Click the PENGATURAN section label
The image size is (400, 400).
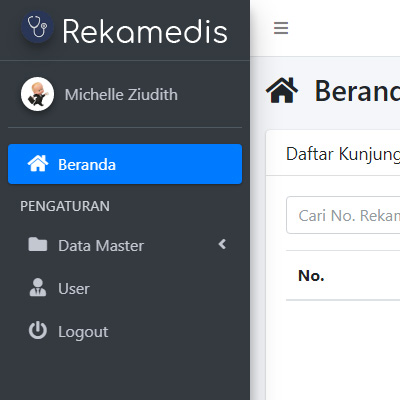click(65, 206)
